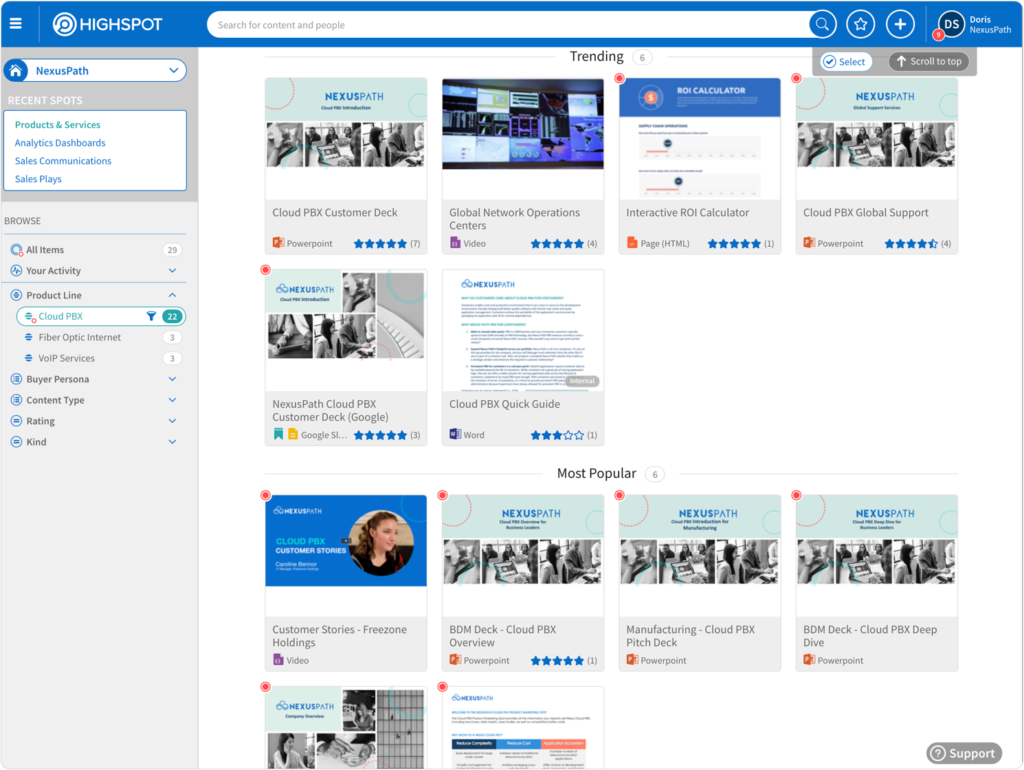1024x770 pixels.
Task: Open Sales Communications recent spot
Action: tap(63, 161)
